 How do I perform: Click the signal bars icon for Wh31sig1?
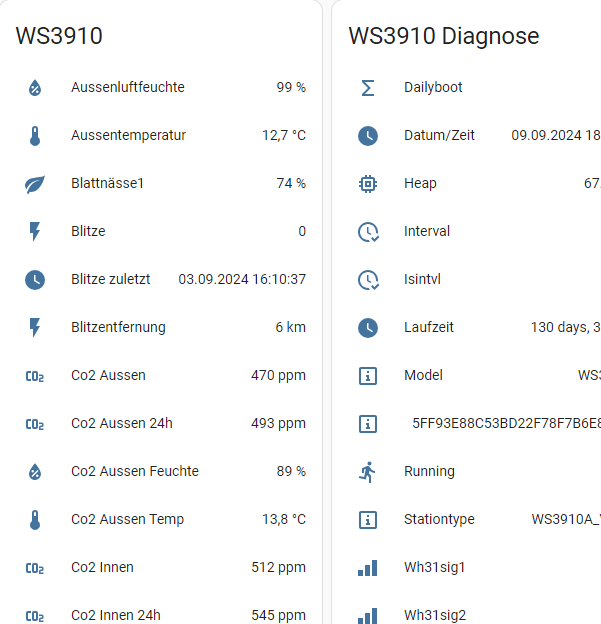point(368,568)
